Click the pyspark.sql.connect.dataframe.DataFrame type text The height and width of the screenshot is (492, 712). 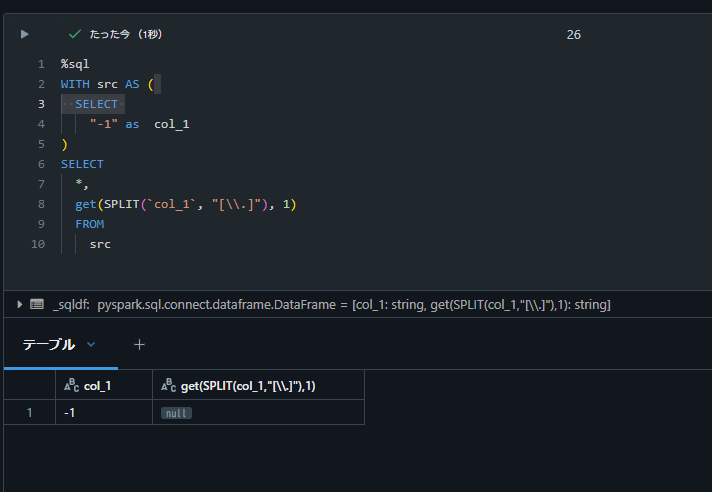(217, 304)
